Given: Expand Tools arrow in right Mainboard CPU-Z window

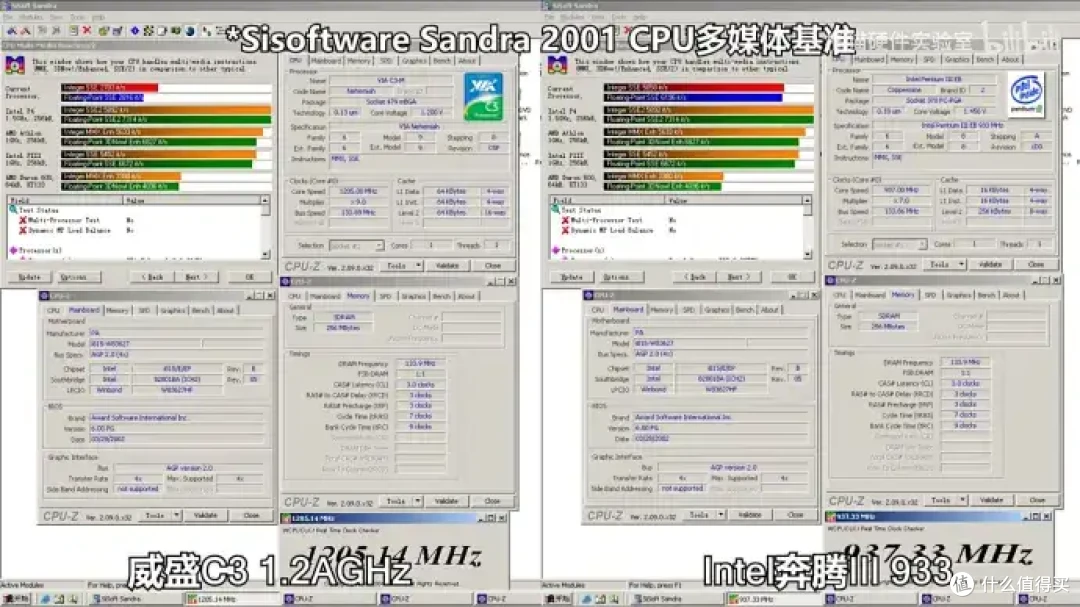Looking at the screenshot, I should 721,515.
